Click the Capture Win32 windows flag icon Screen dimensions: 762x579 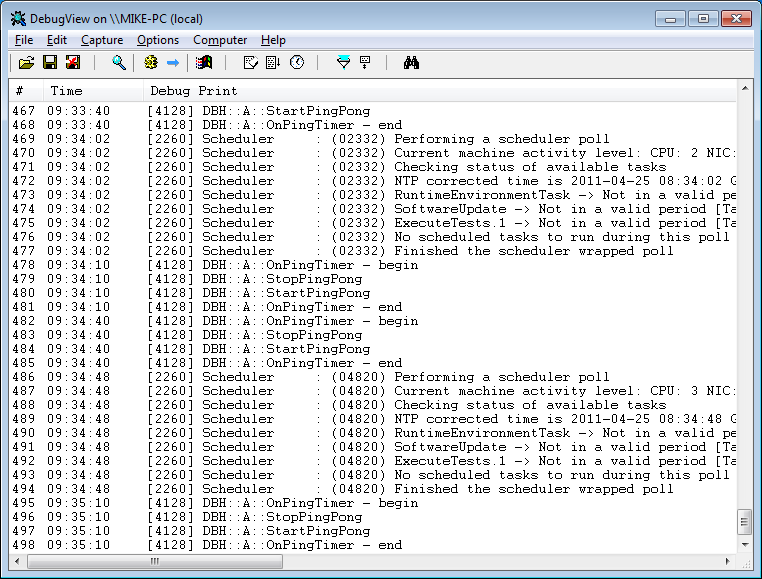click(x=204, y=62)
